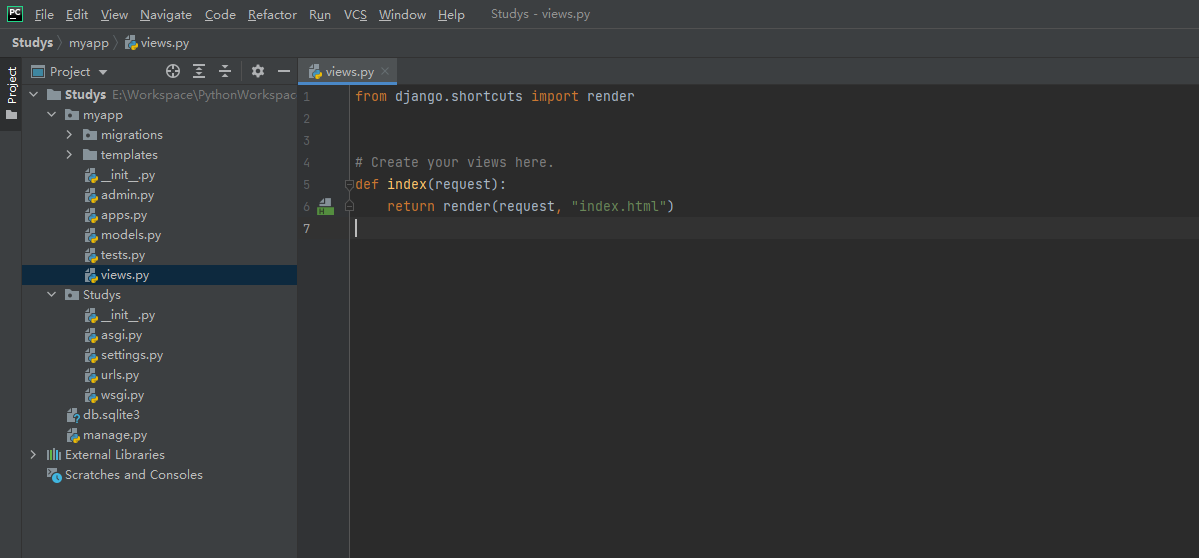Select db.sqlite3 in the project tree

point(103,414)
